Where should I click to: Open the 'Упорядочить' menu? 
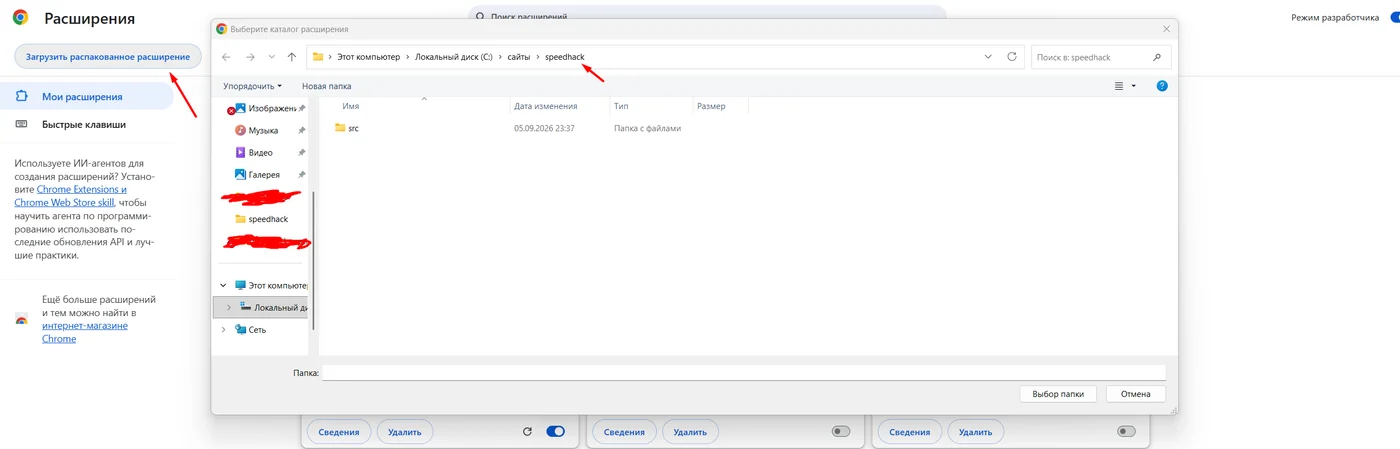pos(252,86)
